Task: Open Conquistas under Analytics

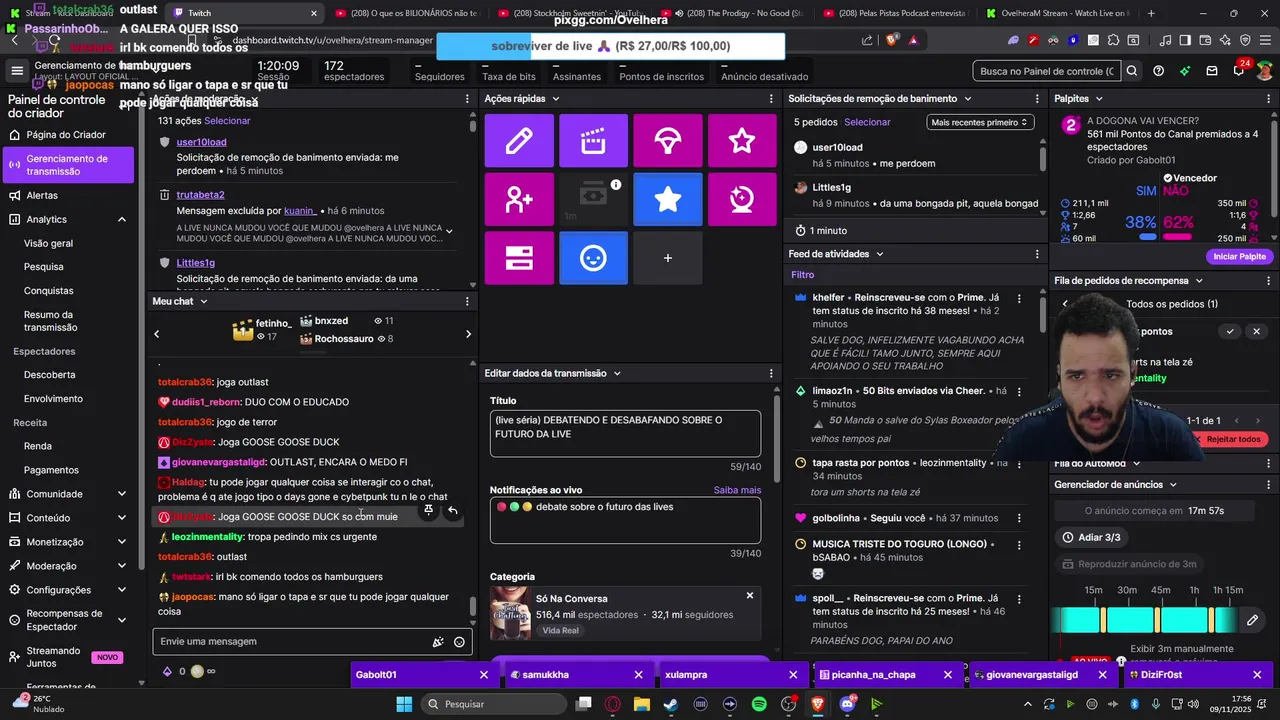Action: pos(48,291)
